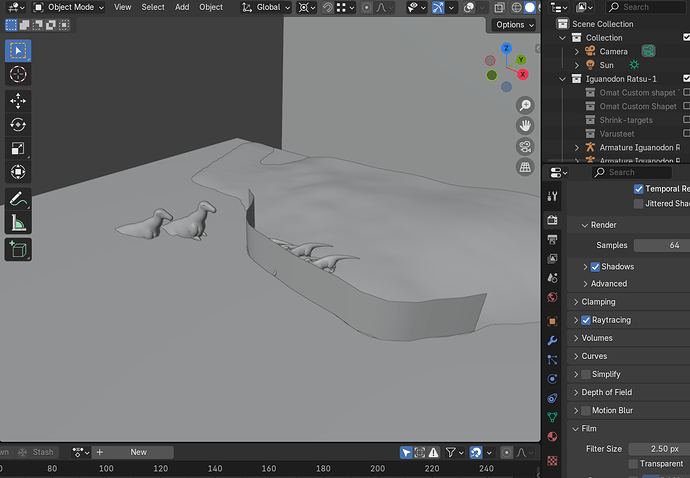Screen dimensions: 690x478
Task: Select the Annotate pencil tool
Action: [18, 199]
